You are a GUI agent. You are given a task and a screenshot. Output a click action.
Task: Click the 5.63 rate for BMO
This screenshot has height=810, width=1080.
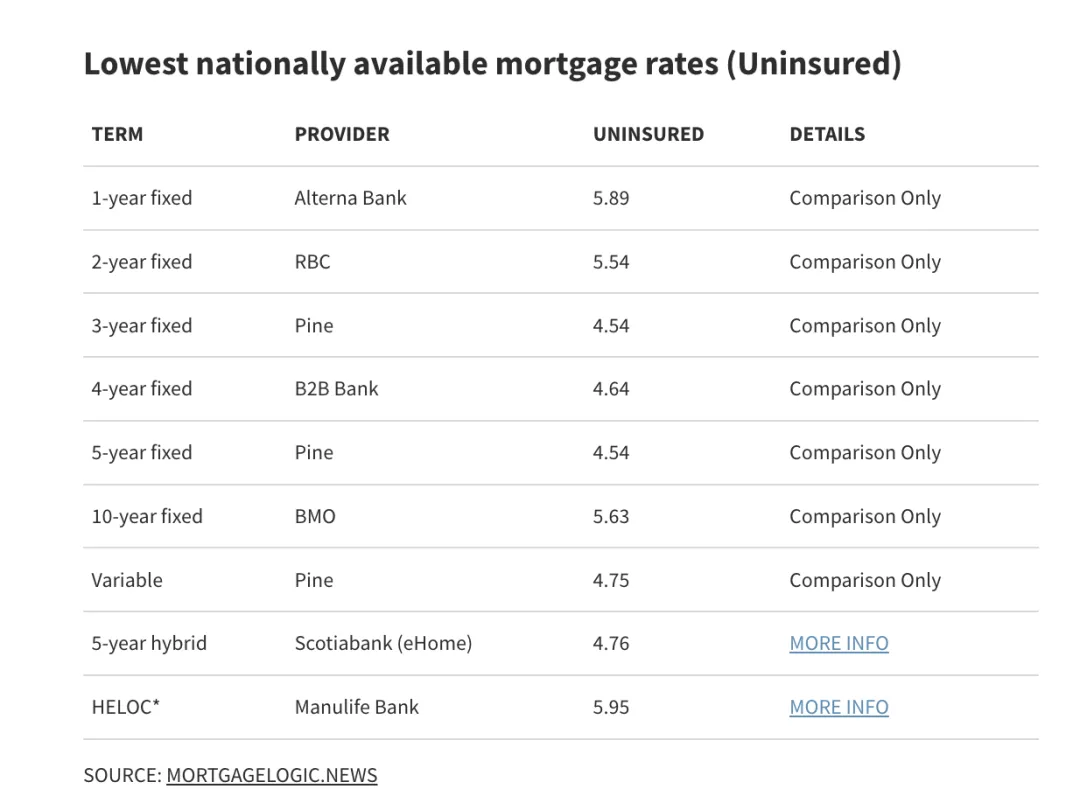coord(611,516)
